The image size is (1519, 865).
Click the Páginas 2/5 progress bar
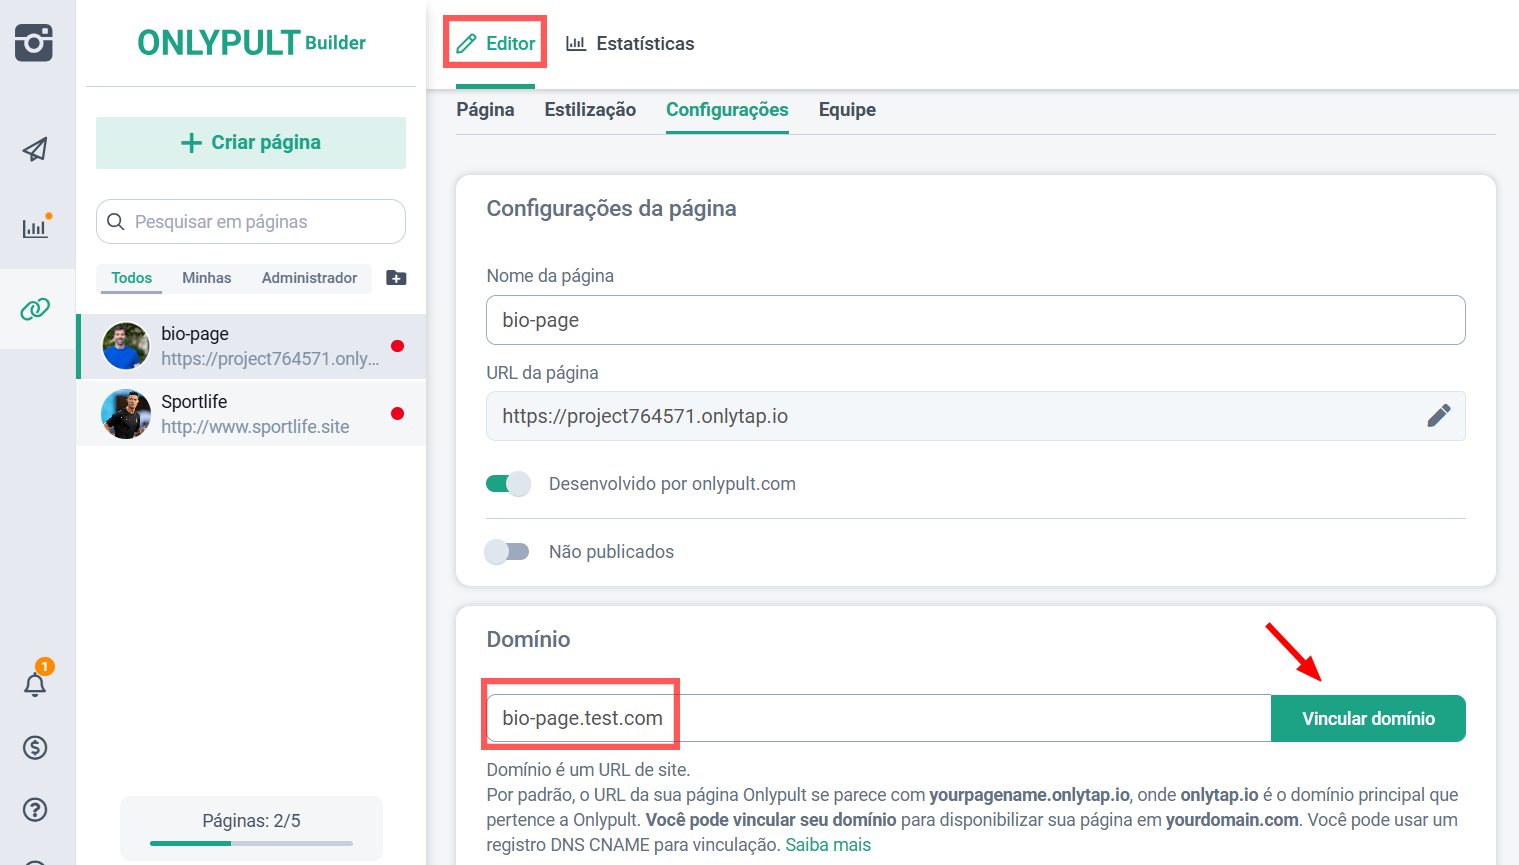251,843
